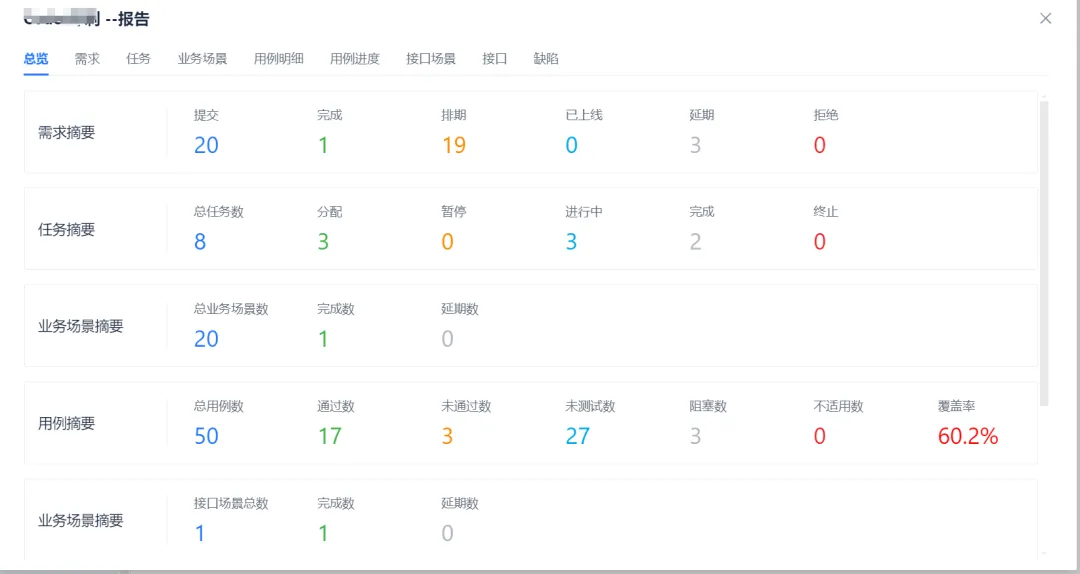Click the 排期 count of 19

[x=454, y=145]
